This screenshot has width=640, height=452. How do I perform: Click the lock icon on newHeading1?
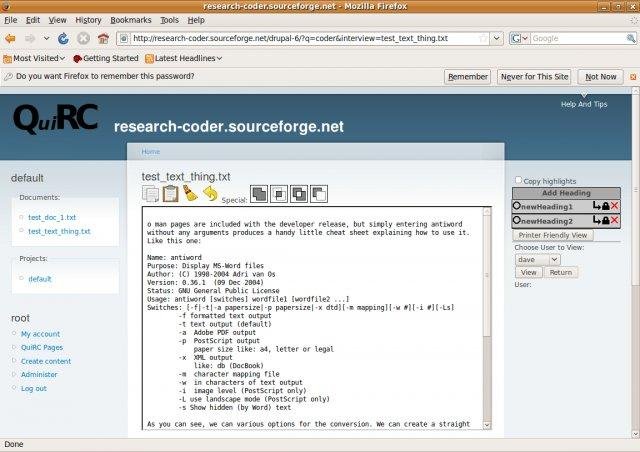[x=606, y=206]
